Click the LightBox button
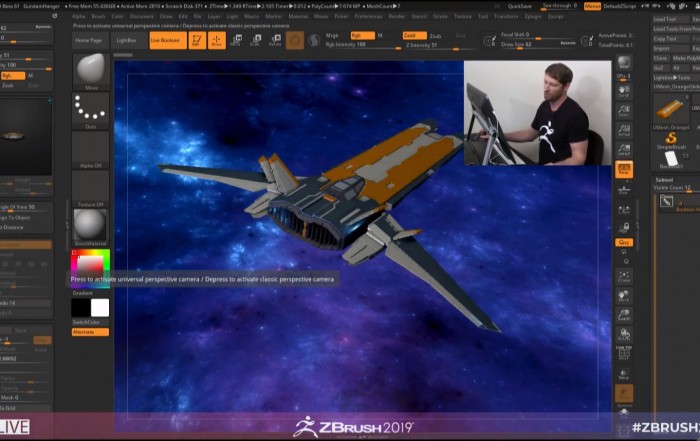The height and width of the screenshot is (441, 700). pos(126,40)
